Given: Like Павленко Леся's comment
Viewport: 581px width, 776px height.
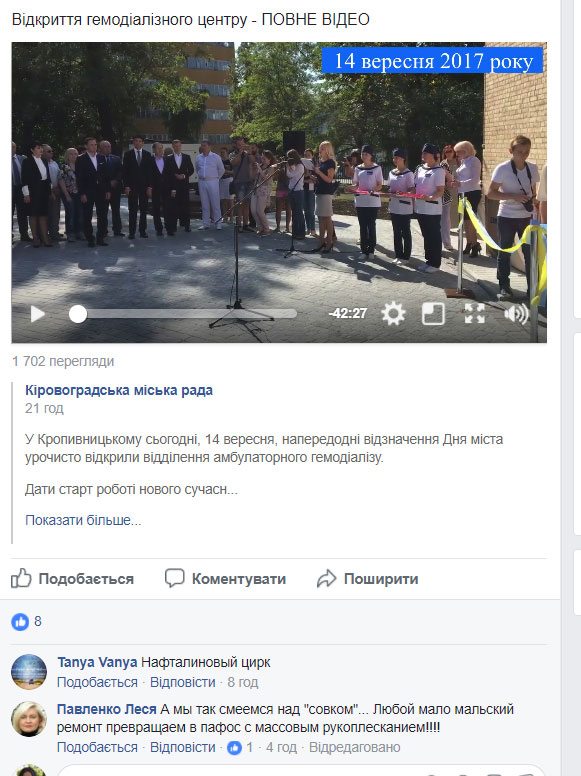Looking at the screenshot, I should pyautogui.click(x=97, y=747).
